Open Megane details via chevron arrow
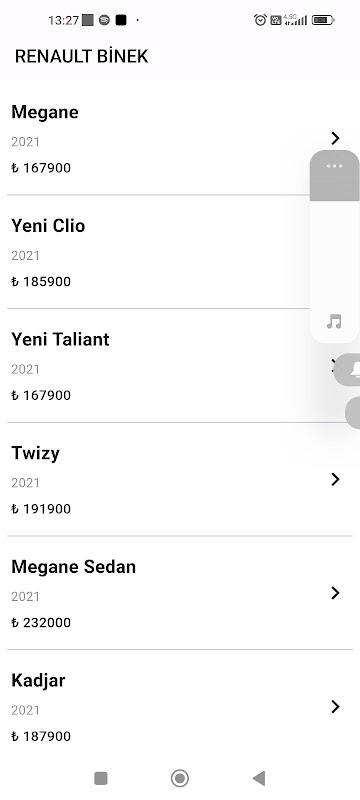Image resolution: width=360 pixels, height=800 pixels. (335, 138)
